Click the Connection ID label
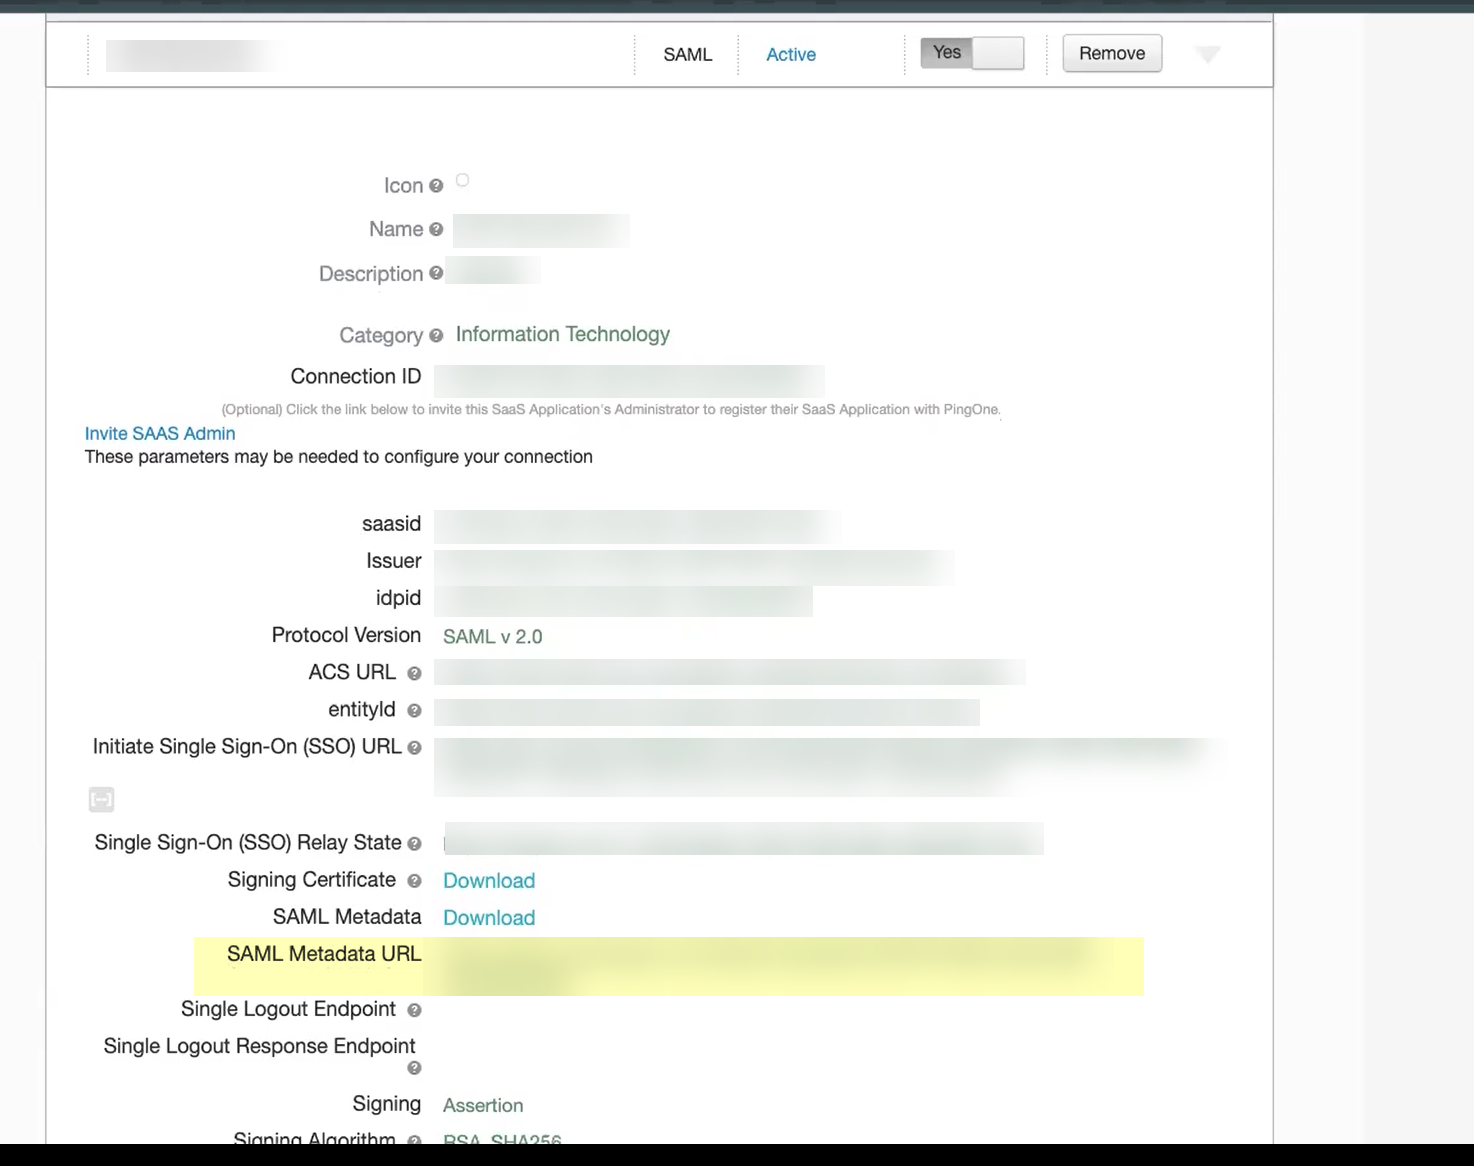 pyautogui.click(x=356, y=376)
